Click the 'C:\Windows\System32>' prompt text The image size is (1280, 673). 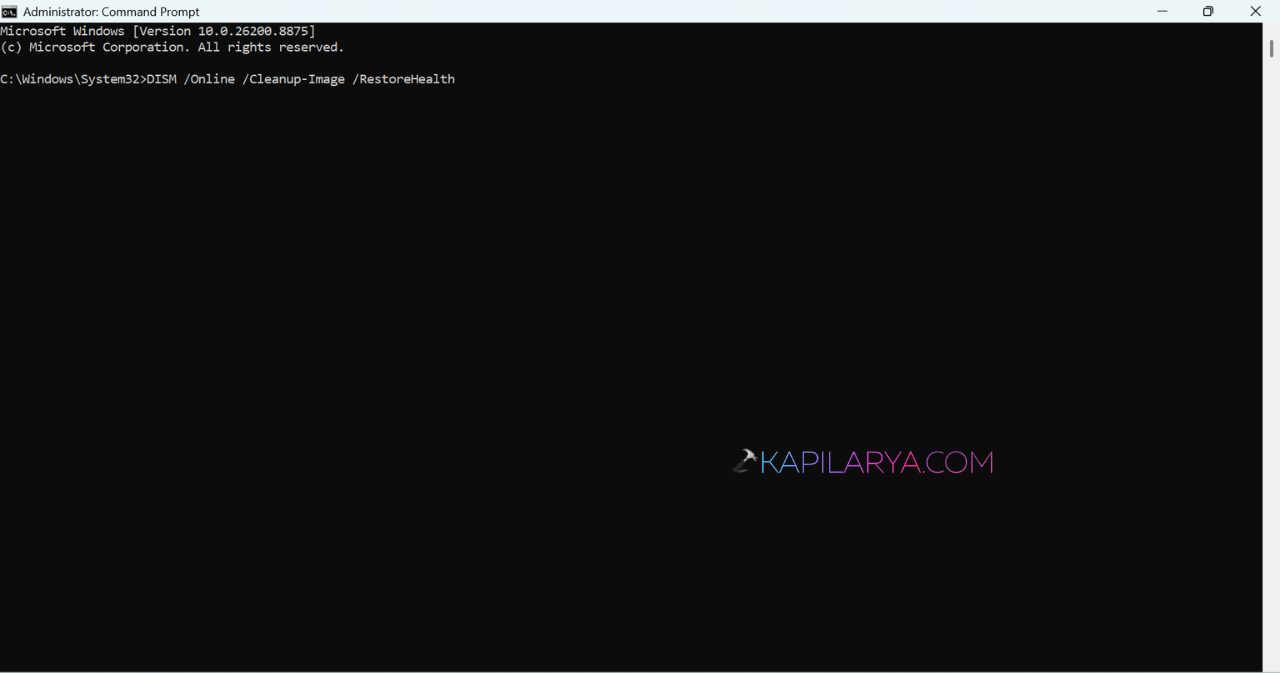(x=73, y=79)
